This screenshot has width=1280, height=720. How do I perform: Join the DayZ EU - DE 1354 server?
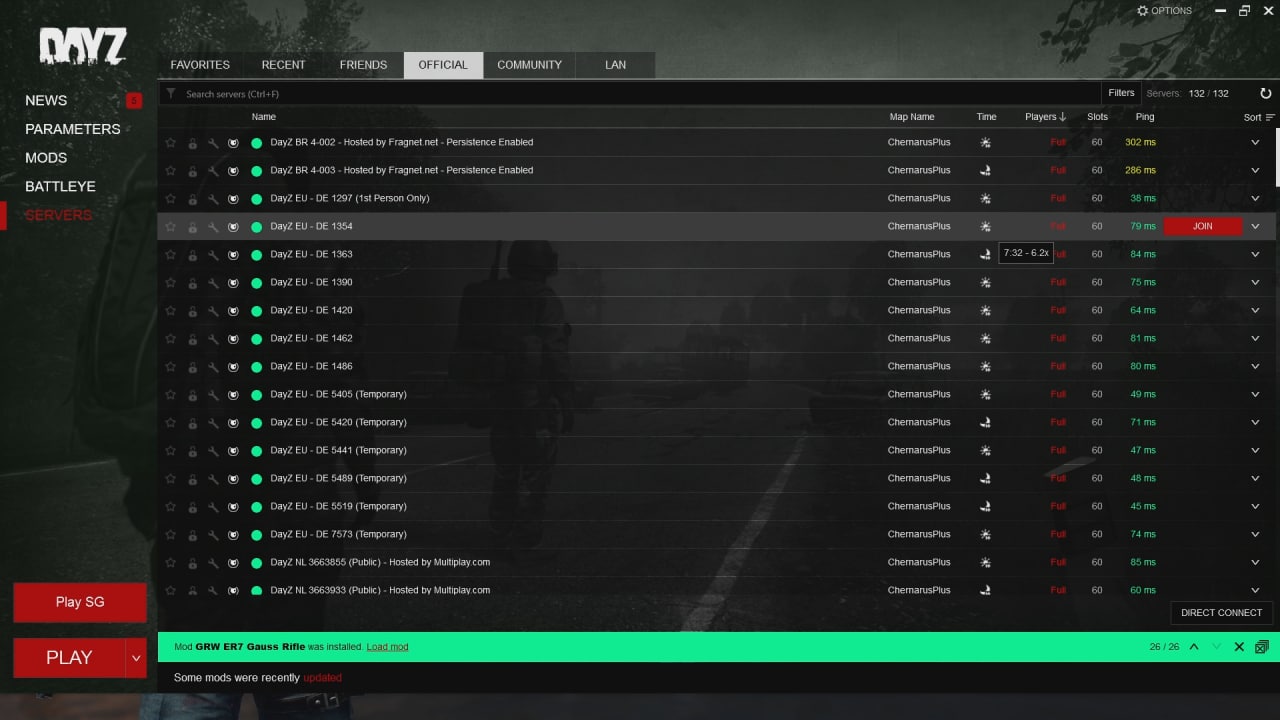point(1203,226)
